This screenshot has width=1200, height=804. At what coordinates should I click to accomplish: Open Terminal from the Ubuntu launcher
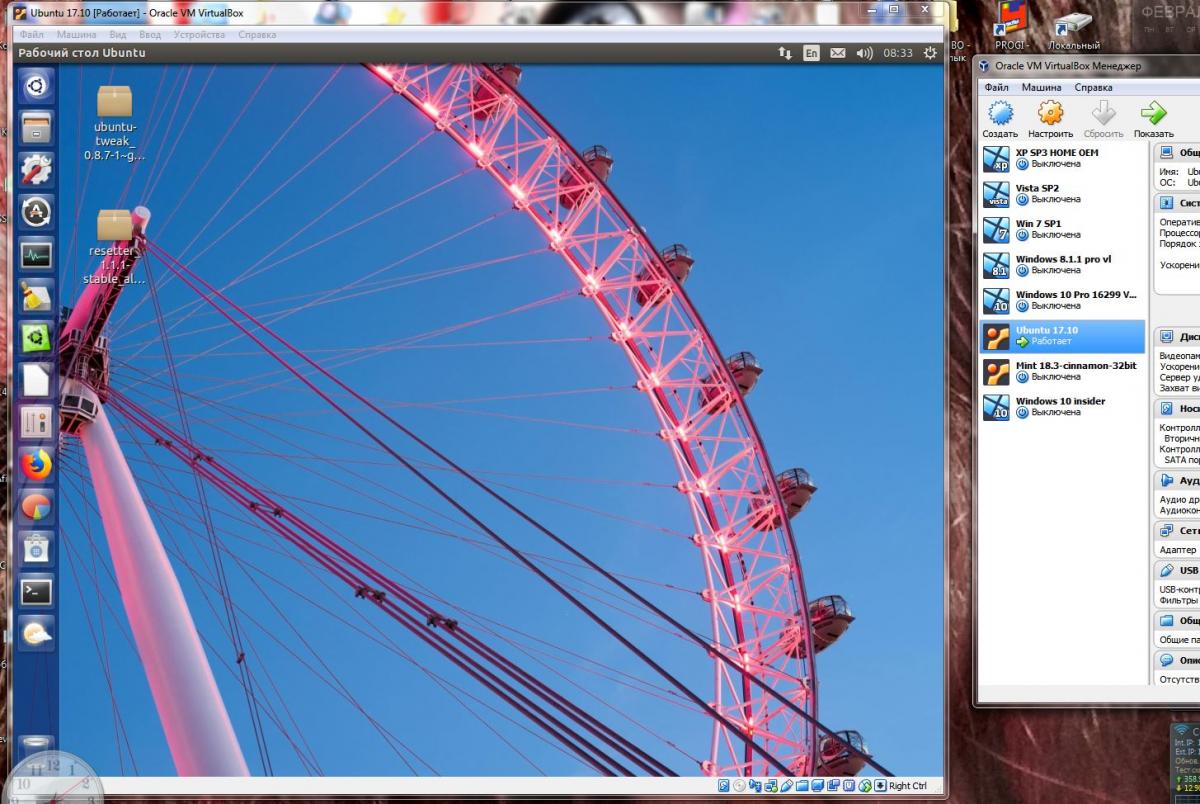(37, 591)
